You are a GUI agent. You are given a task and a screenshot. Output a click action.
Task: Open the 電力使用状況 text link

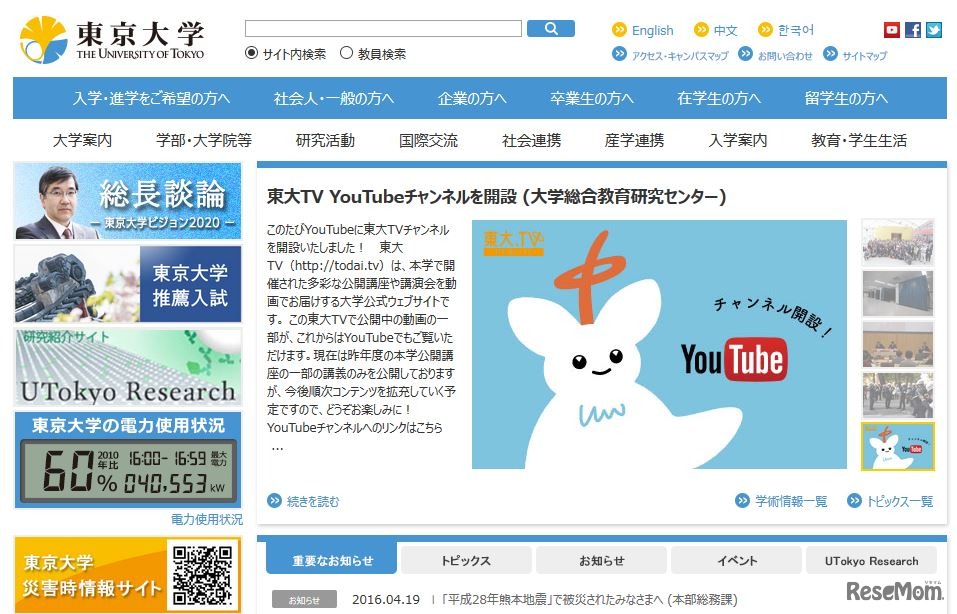pos(206,519)
